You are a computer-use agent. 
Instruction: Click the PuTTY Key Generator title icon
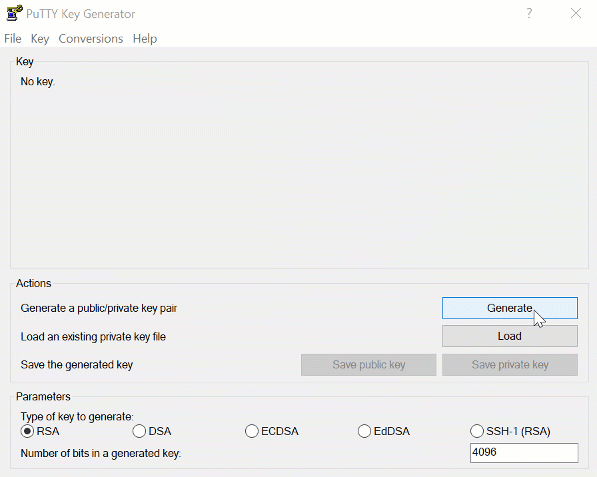[14, 13]
